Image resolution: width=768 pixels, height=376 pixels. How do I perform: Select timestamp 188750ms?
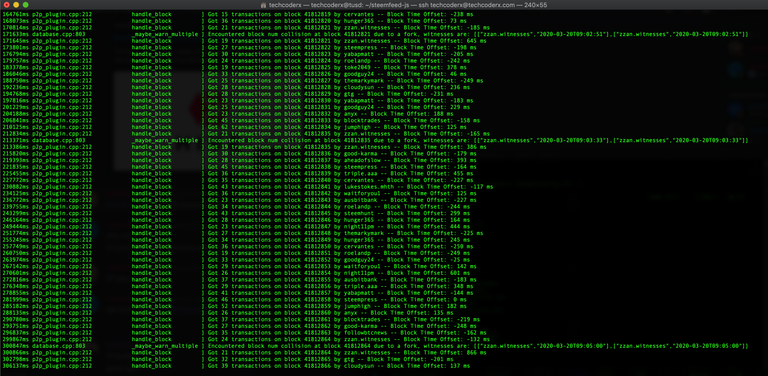[16, 81]
